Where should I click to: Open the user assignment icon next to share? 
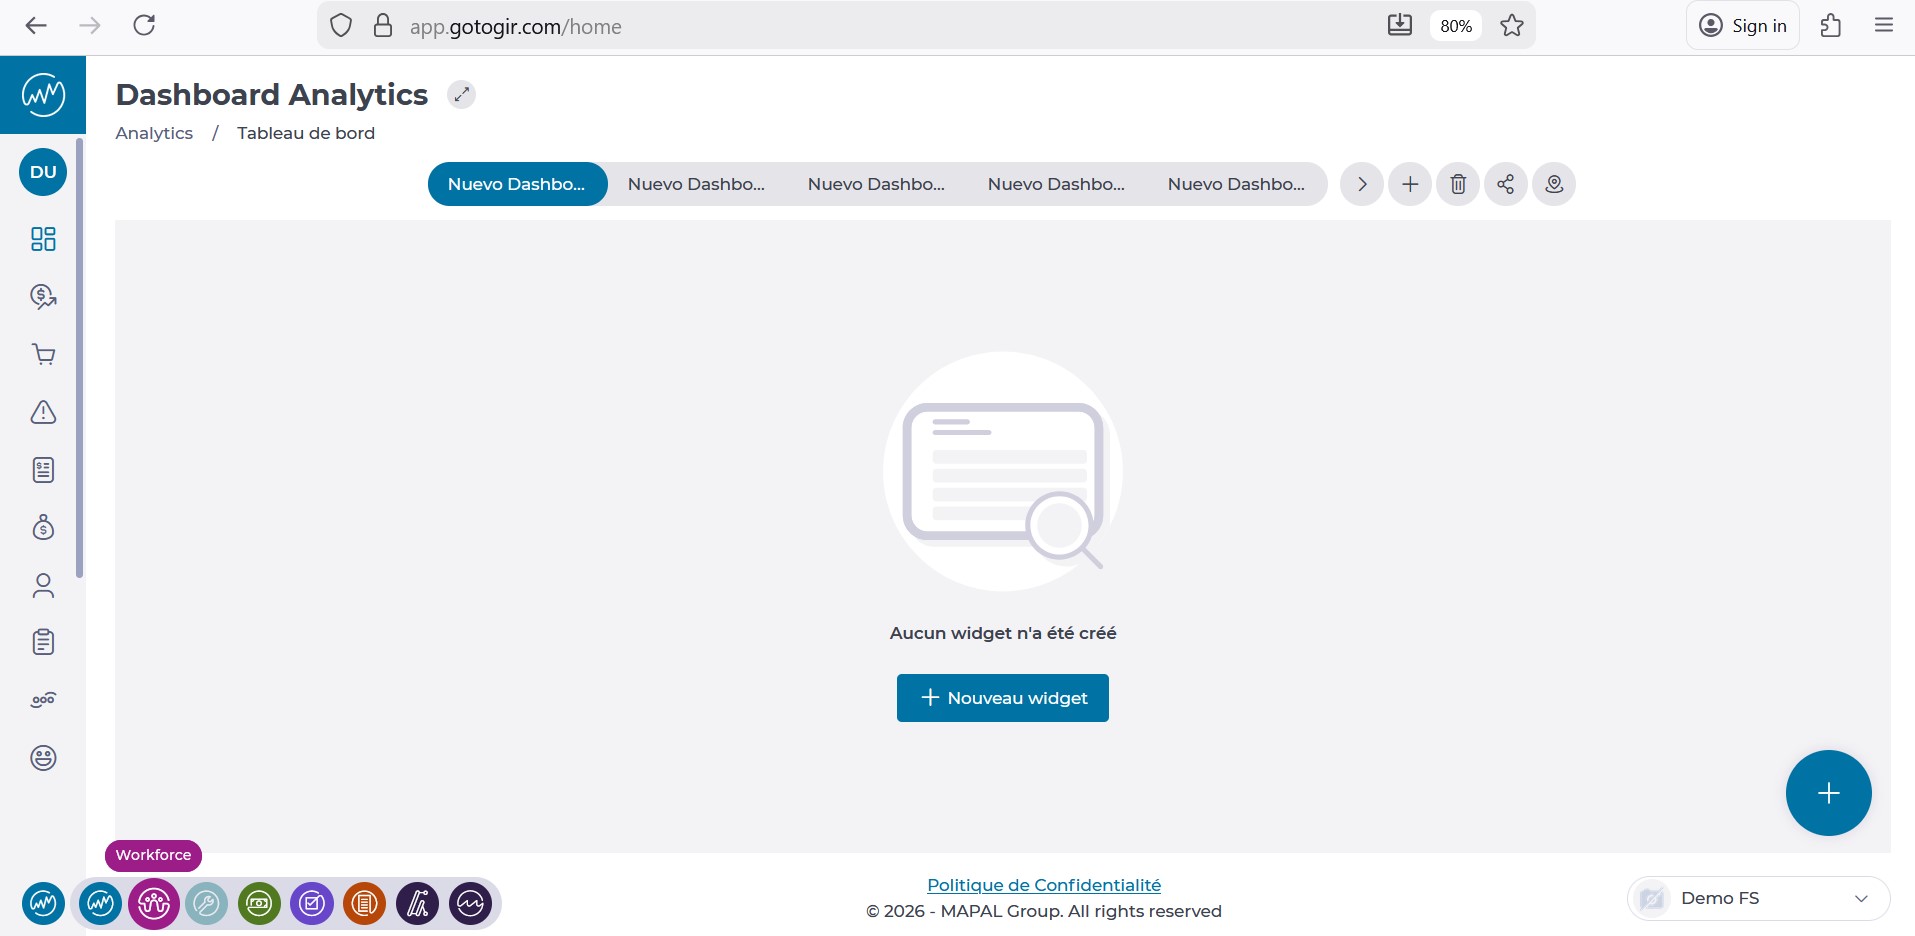pos(1554,184)
